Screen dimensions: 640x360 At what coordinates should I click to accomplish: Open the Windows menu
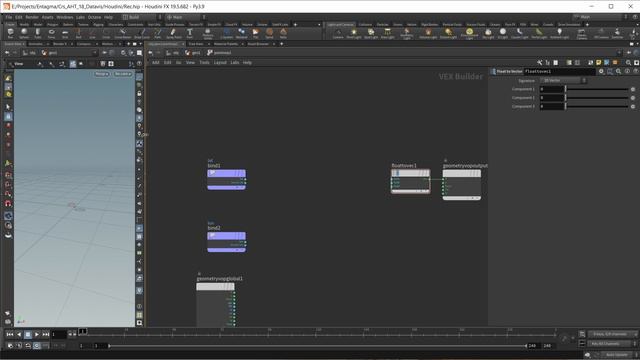click(x=64, y=17)
